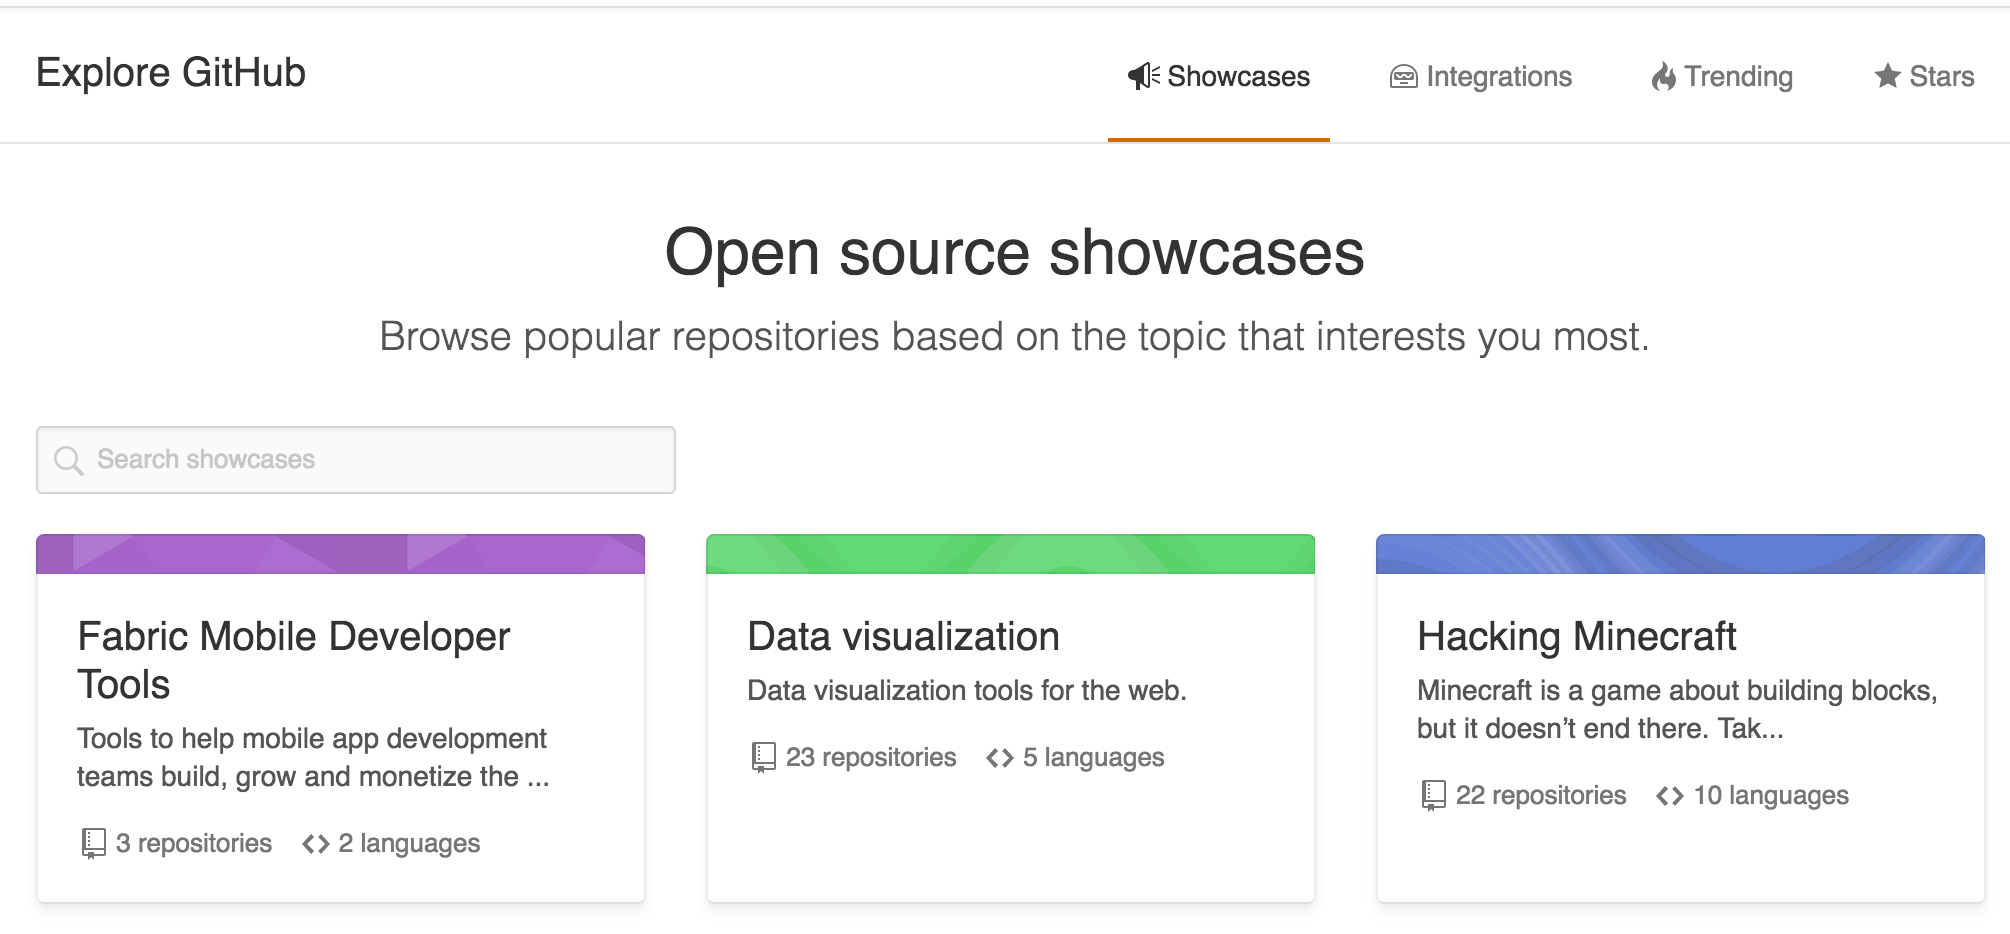
Task: Click 'Tools to help mobile app development' description
Action: [314, 757]
